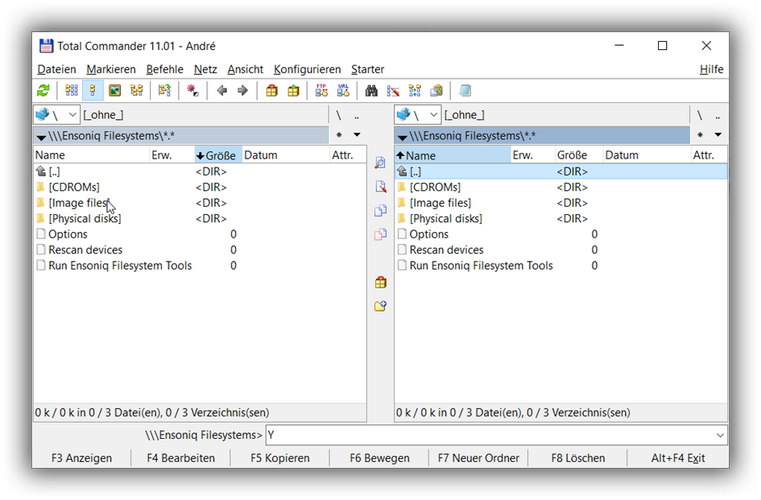
Task: Open the multi-rename tool icon
Action: click(x=393, y=91)
